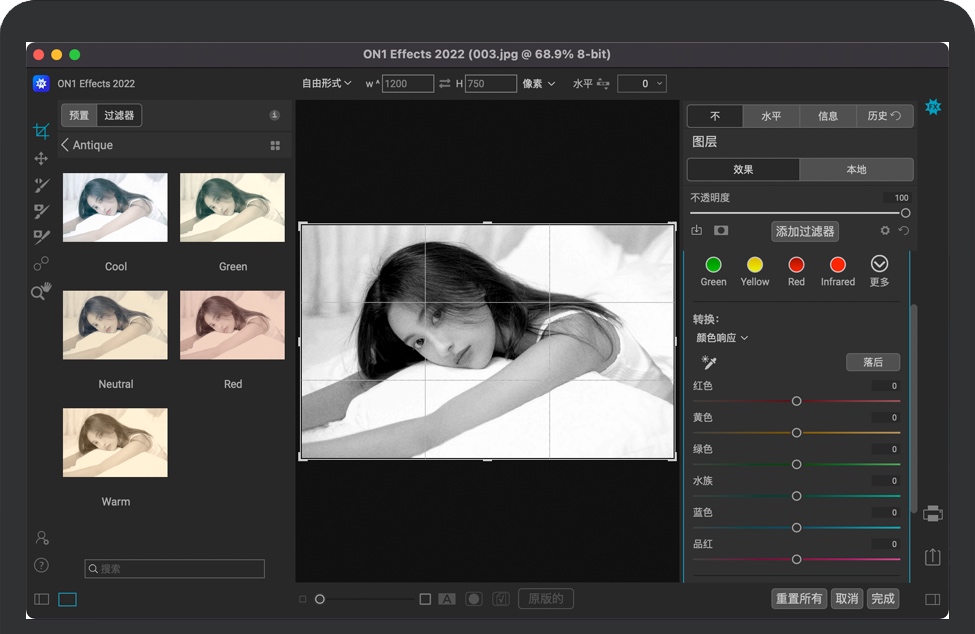Expand the 颜色响应 conversion dropdown
This screenshot has height=634, width=975.
[x=723, y=338]
